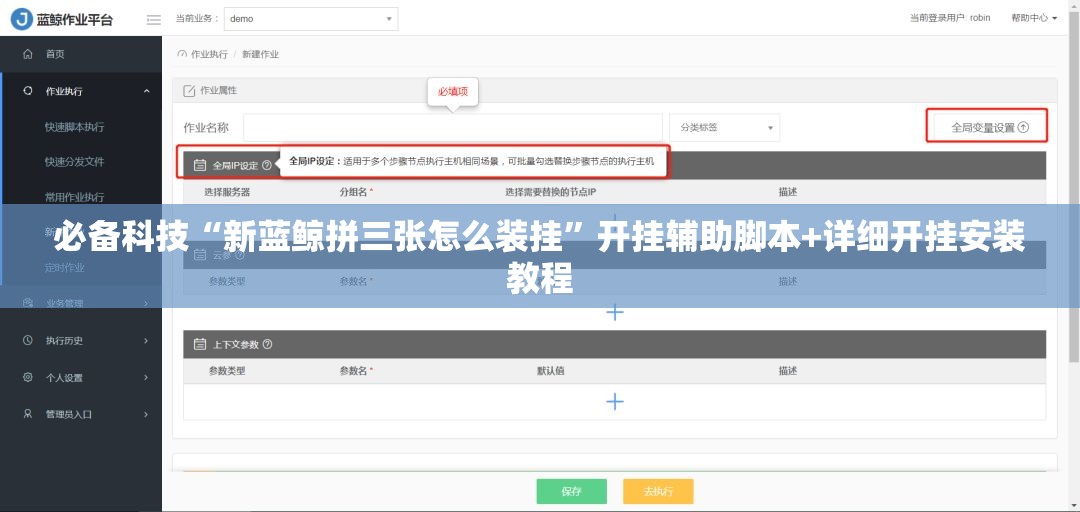Click the yellow 去执行 button
This screenshot has width=1080, height=512.
click(658, 491)
